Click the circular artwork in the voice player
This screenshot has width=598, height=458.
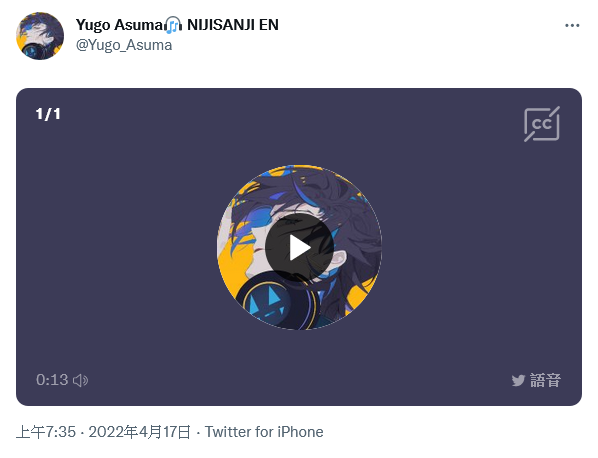point(299,247)
